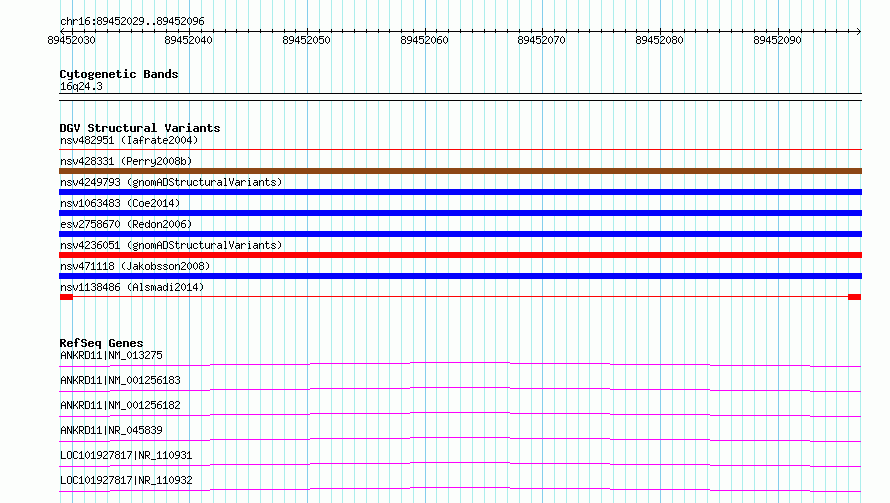Click the esv2758670 (Redon2006) label

[x=126, y=224]
